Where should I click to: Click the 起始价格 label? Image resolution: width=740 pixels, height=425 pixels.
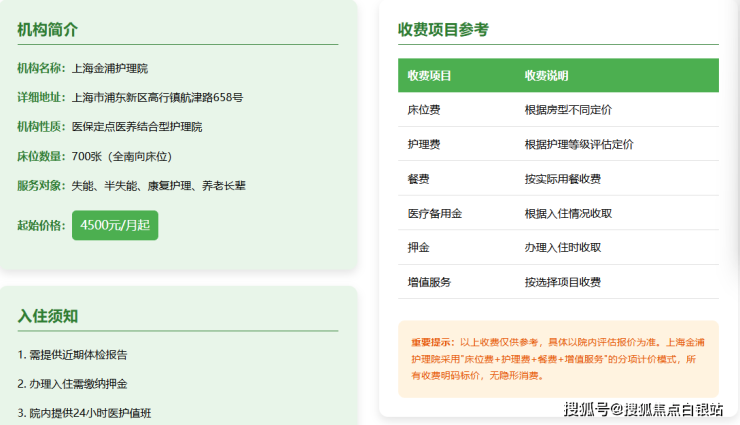point(41,225)
